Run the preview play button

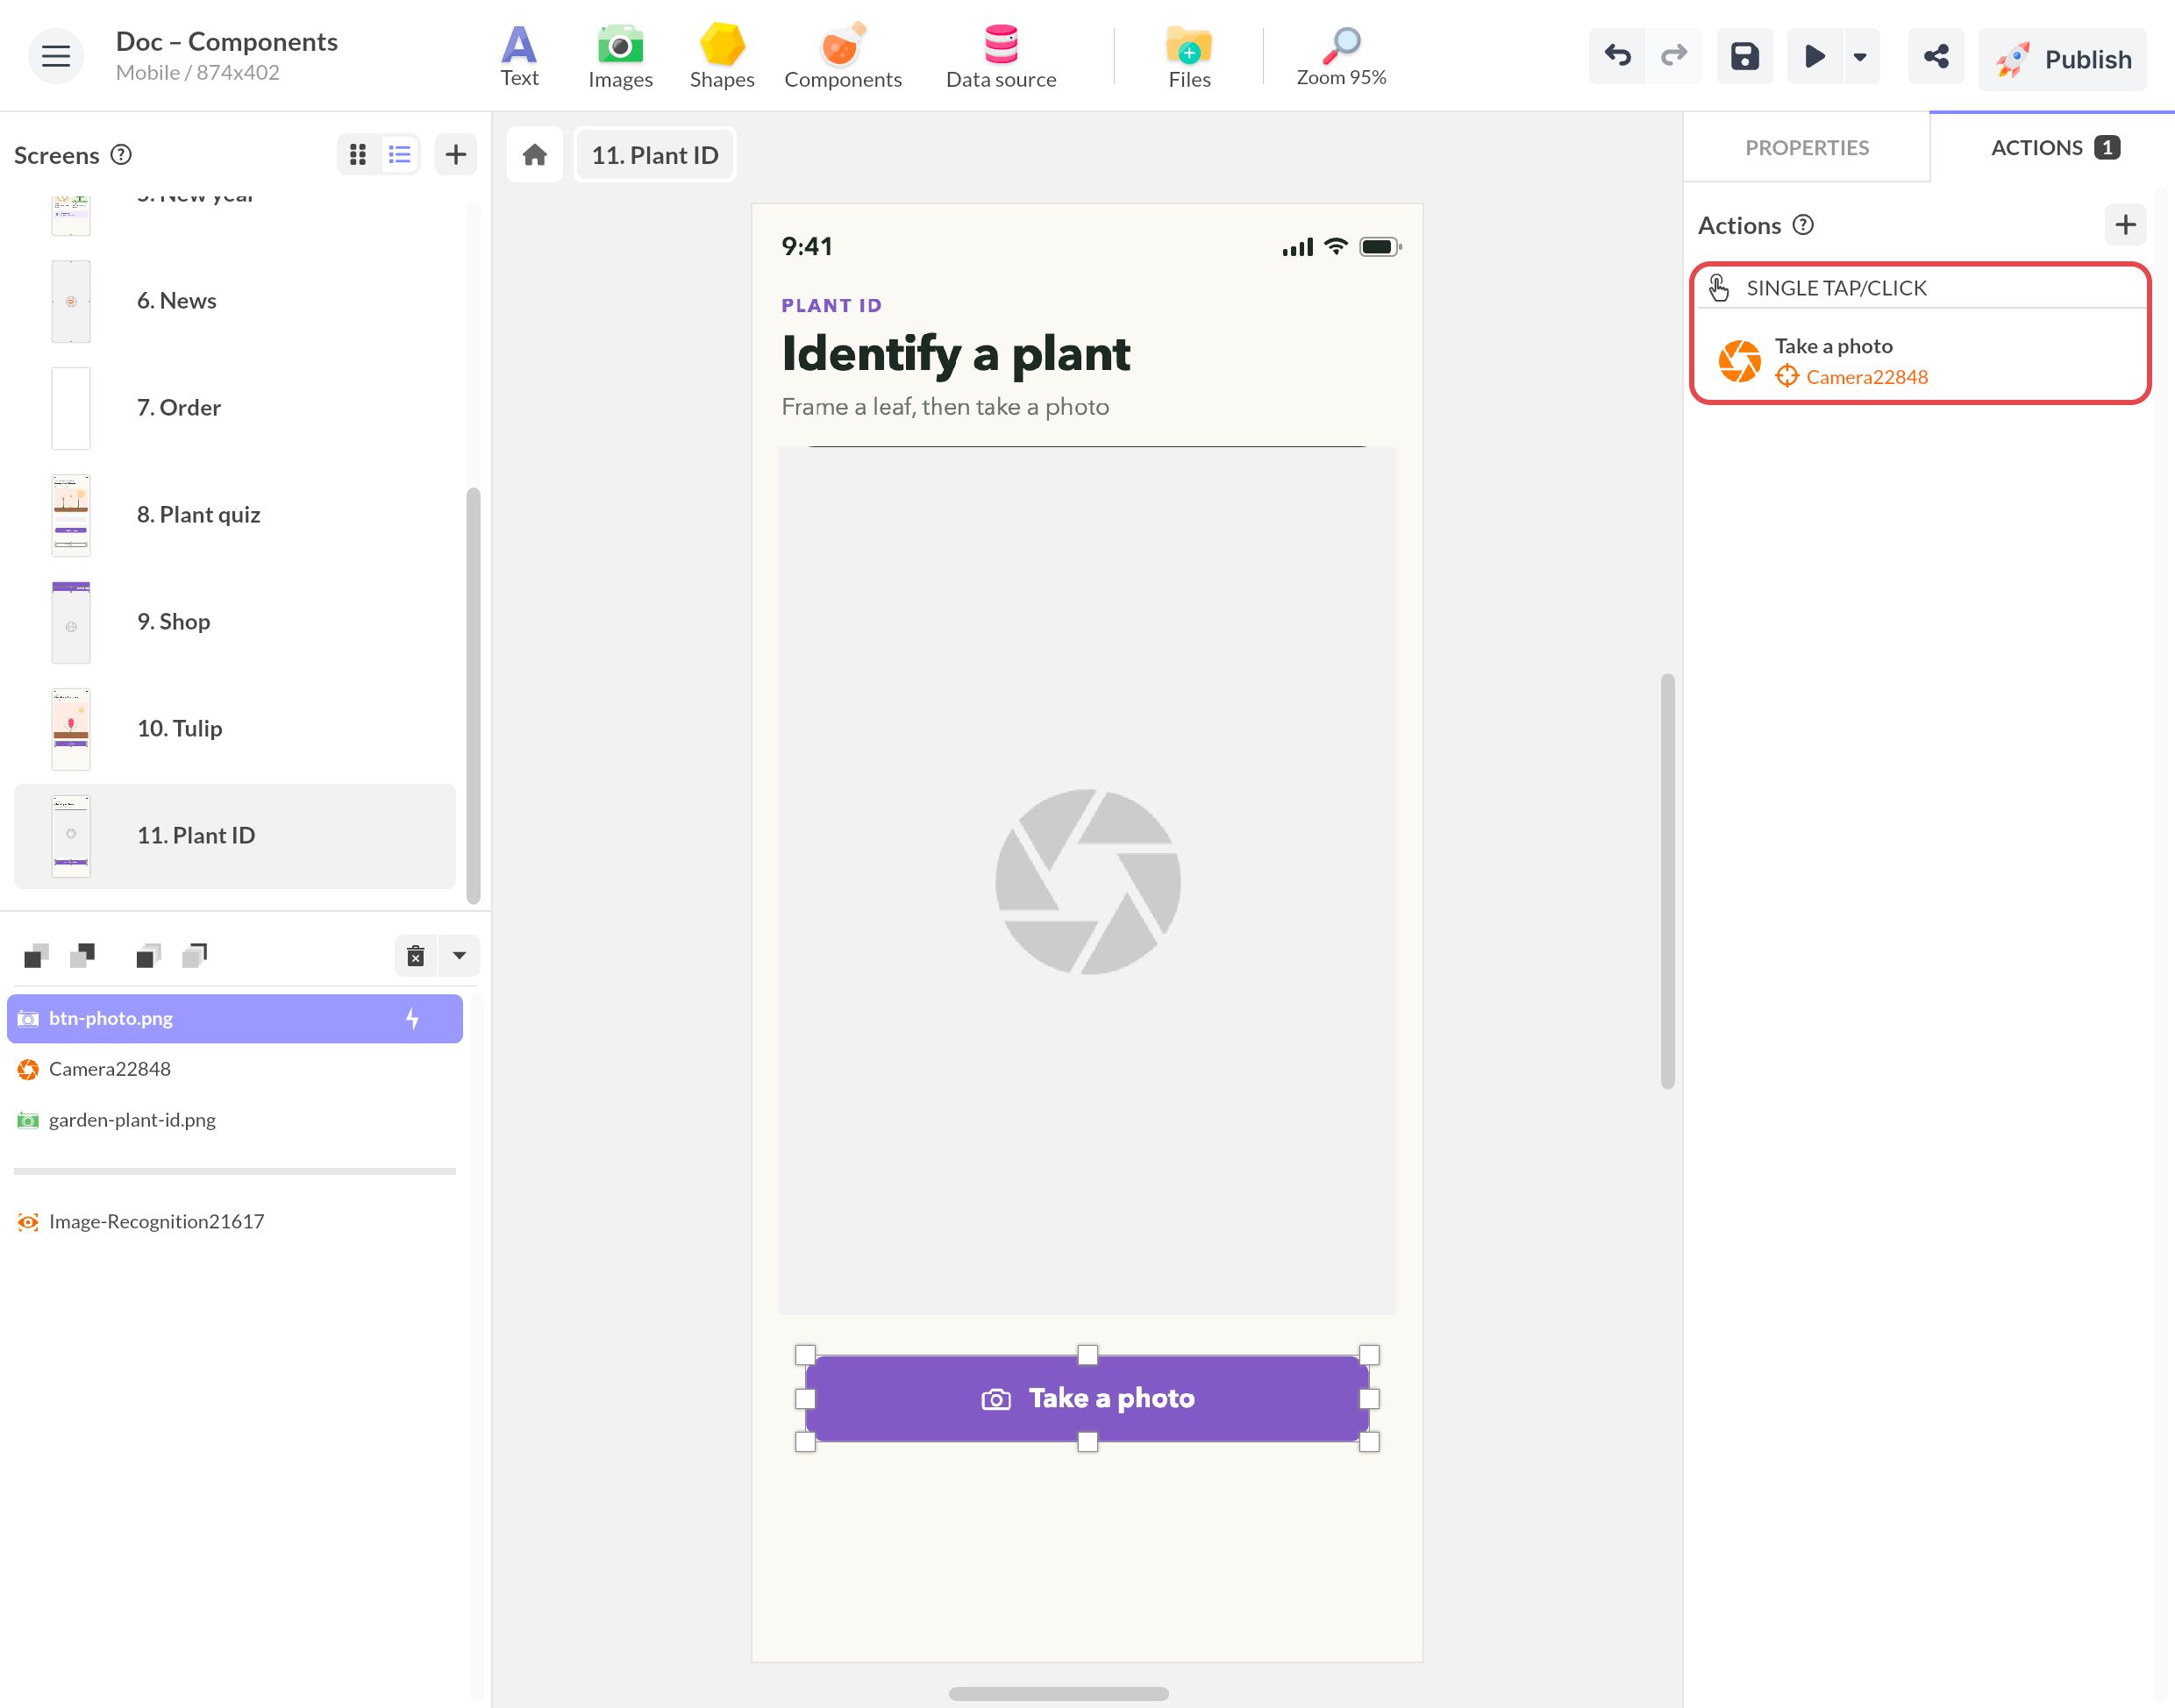pyautogui.click(x=1814, y=56)
